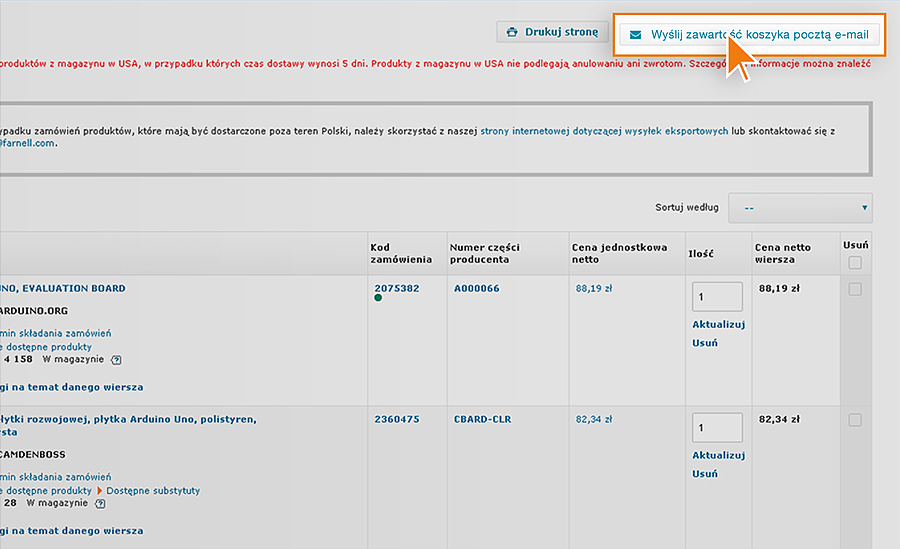Viewport: 900px width, 549px height.
Task: Click Aktualizuj for the first product row
Action: pos(718,324)
